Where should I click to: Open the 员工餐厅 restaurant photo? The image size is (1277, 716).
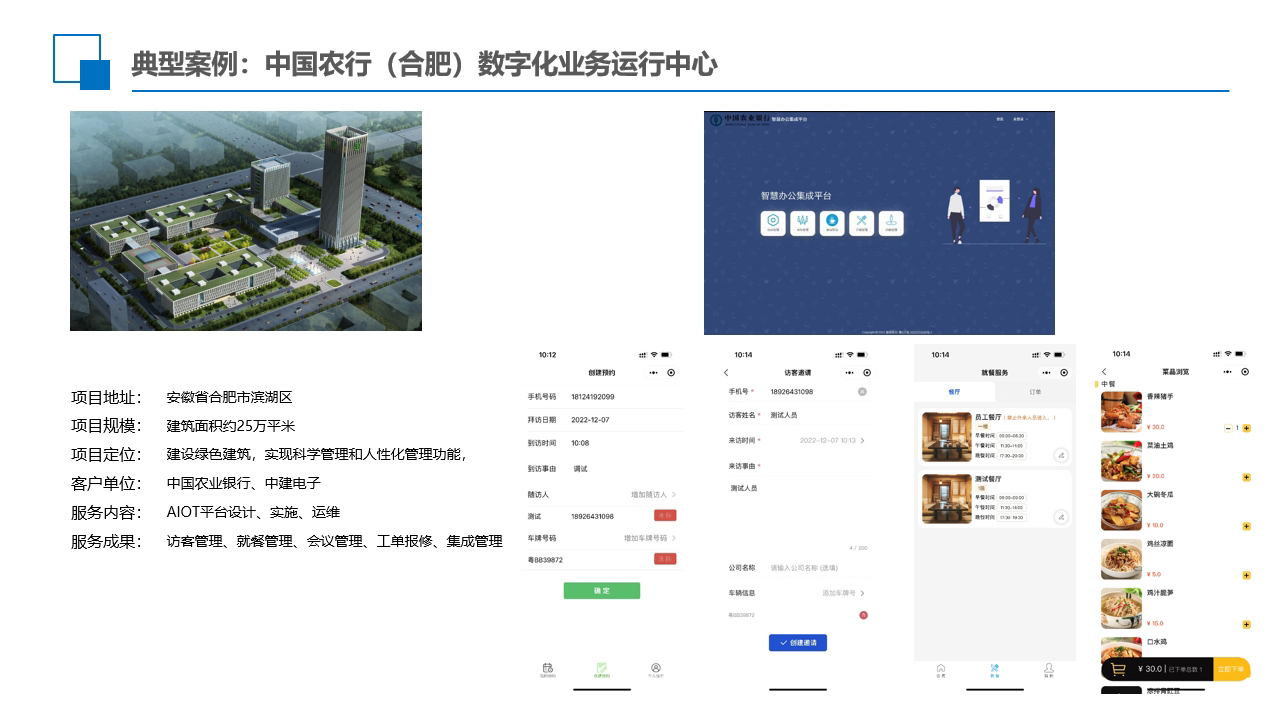(x=946, y=439)
